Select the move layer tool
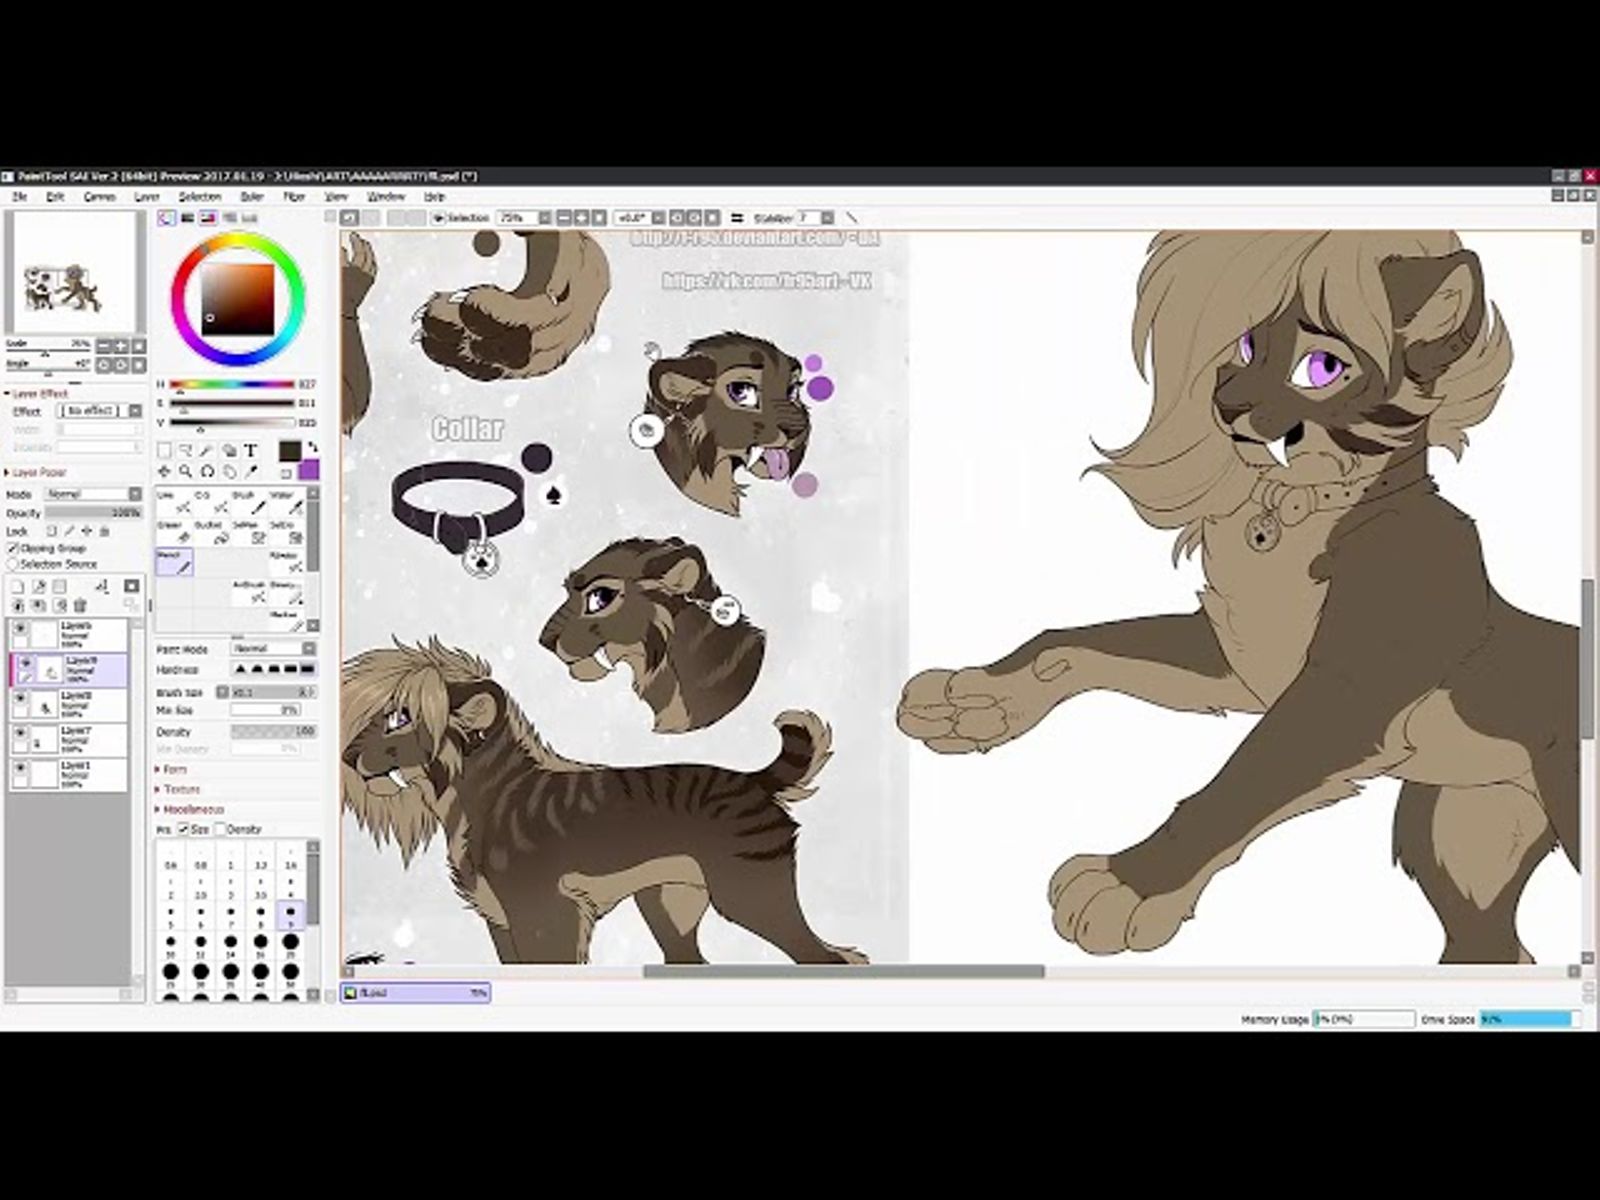The height and width of the screenshot is (1200, 1600). pos(165,471)
